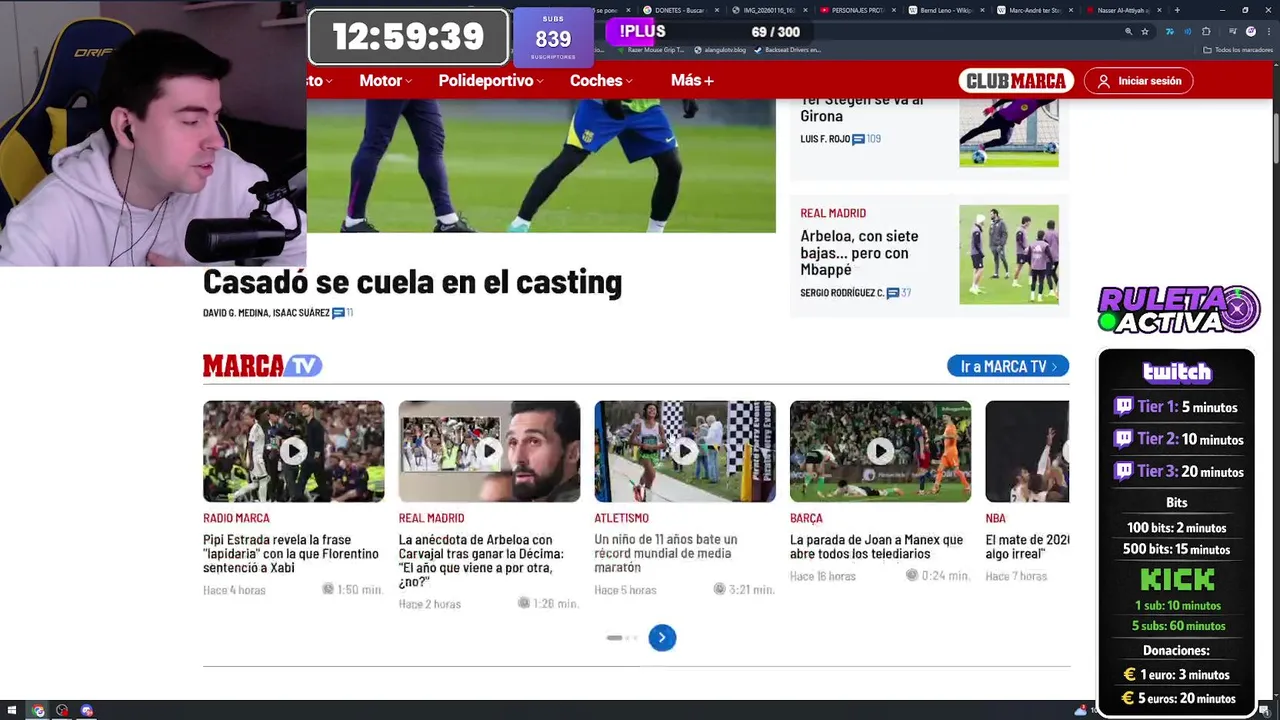Expand the Polideportivo menu

(x=492, y=80)
